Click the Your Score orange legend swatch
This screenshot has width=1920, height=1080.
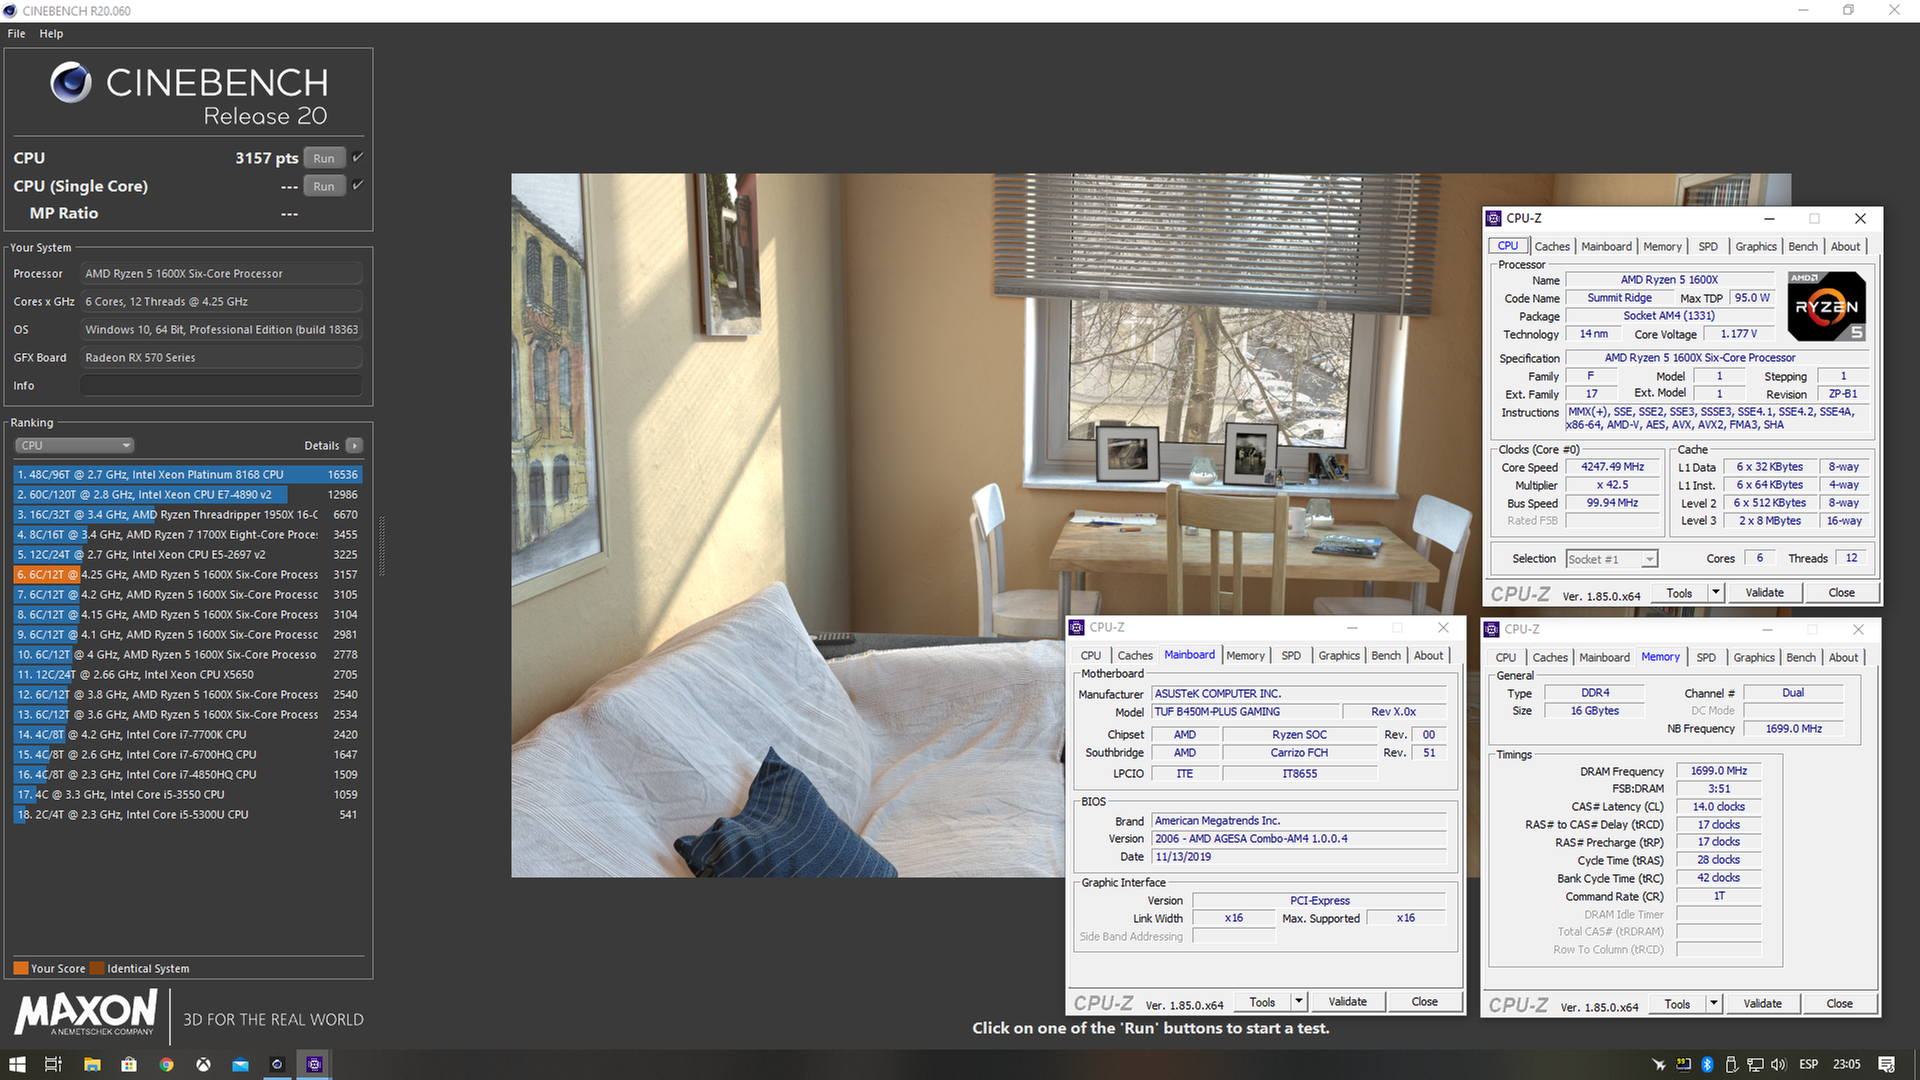[21, 968]
